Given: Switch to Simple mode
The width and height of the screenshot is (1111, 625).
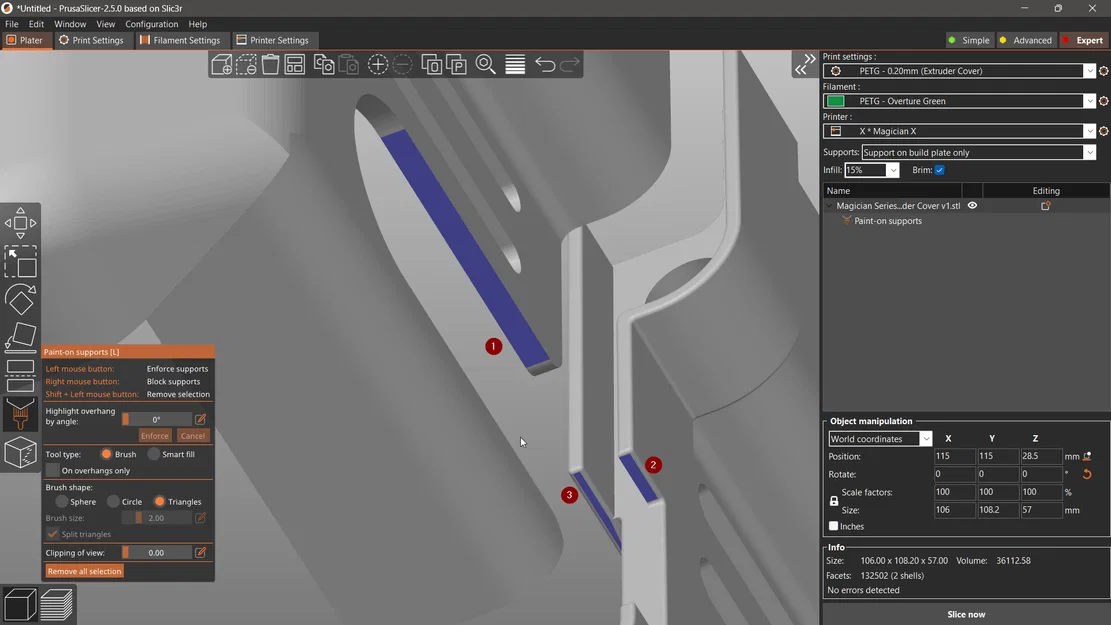Looking at the screenshot, I should click(969, 40).
